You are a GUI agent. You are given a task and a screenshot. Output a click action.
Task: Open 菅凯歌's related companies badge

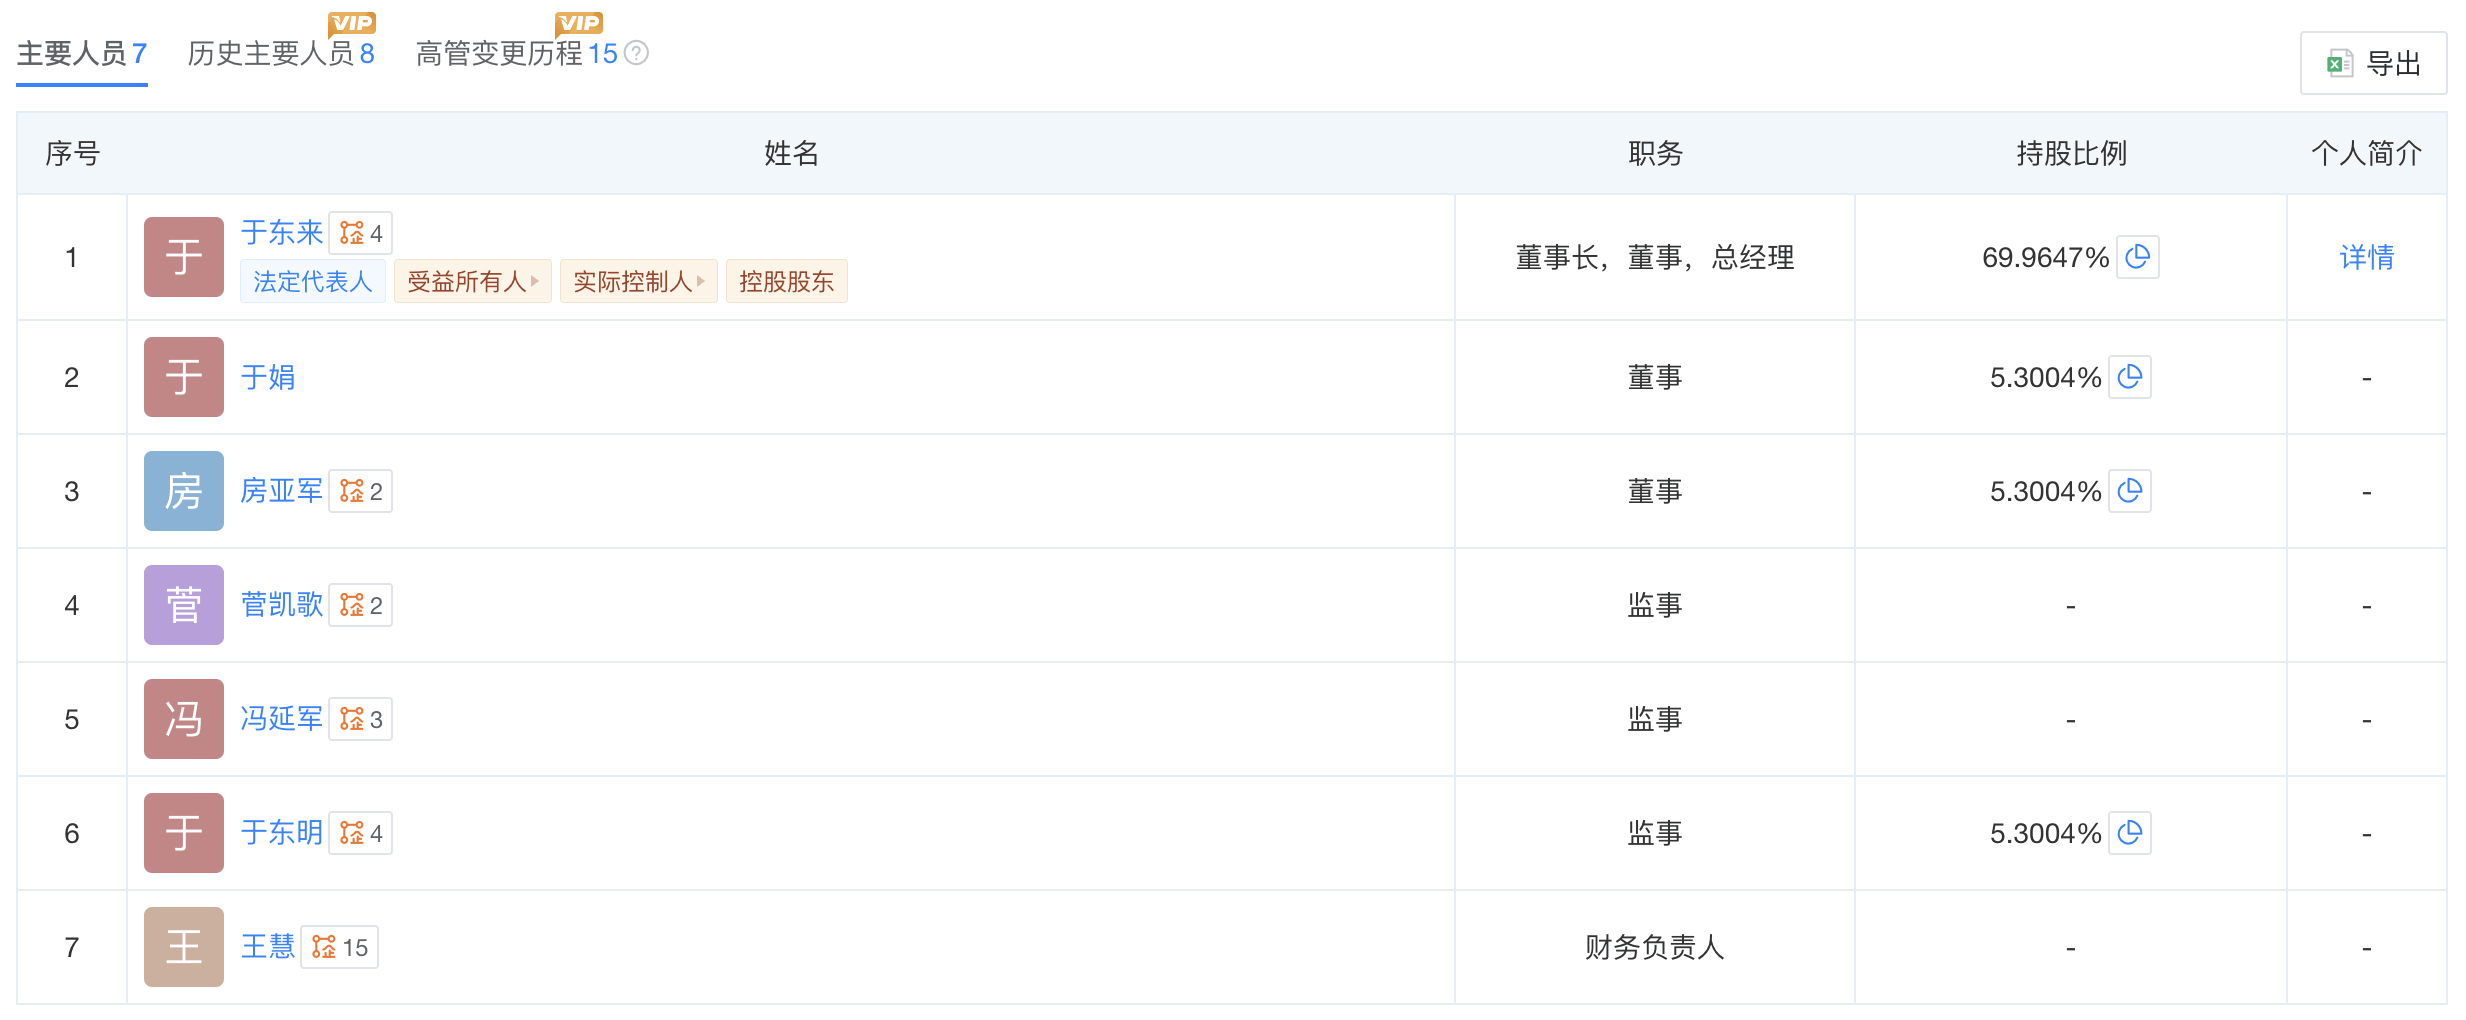[361, 605]
